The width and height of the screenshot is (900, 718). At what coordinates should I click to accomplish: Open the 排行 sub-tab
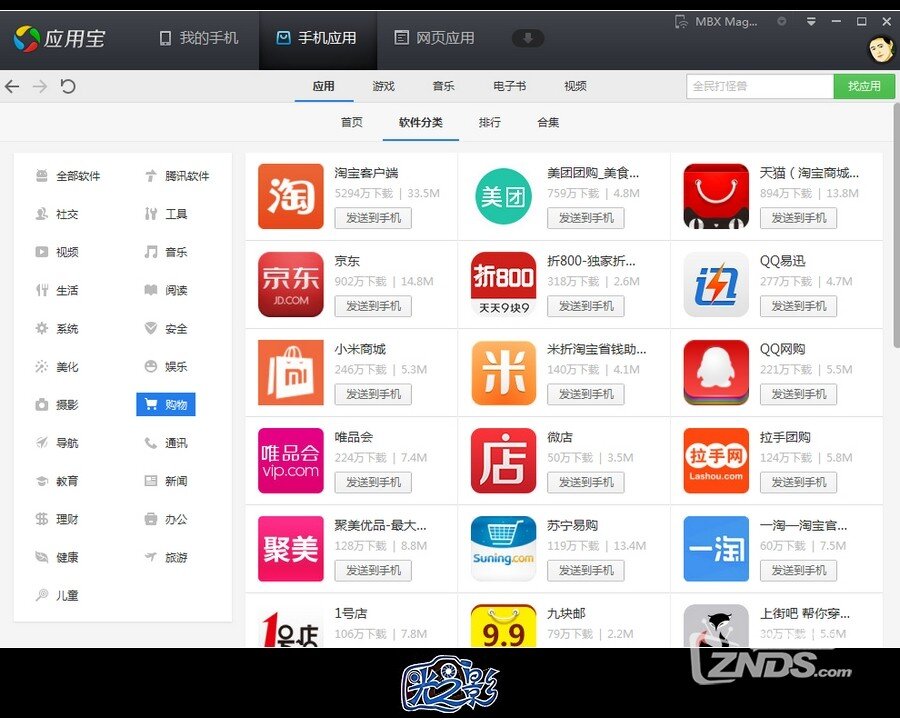(x=490, y=122)
